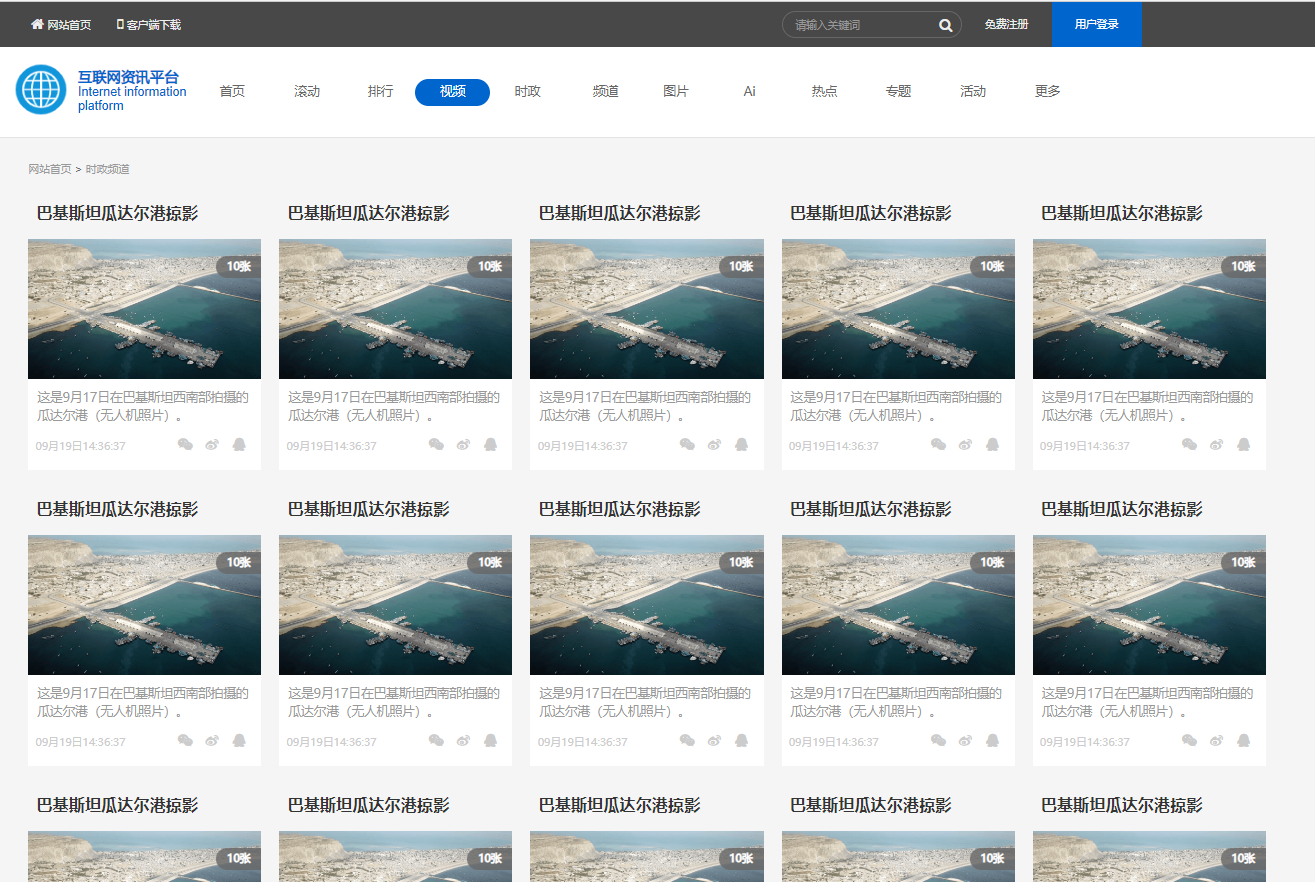Open the top-row fifth card's port photo

point(1149,309)
